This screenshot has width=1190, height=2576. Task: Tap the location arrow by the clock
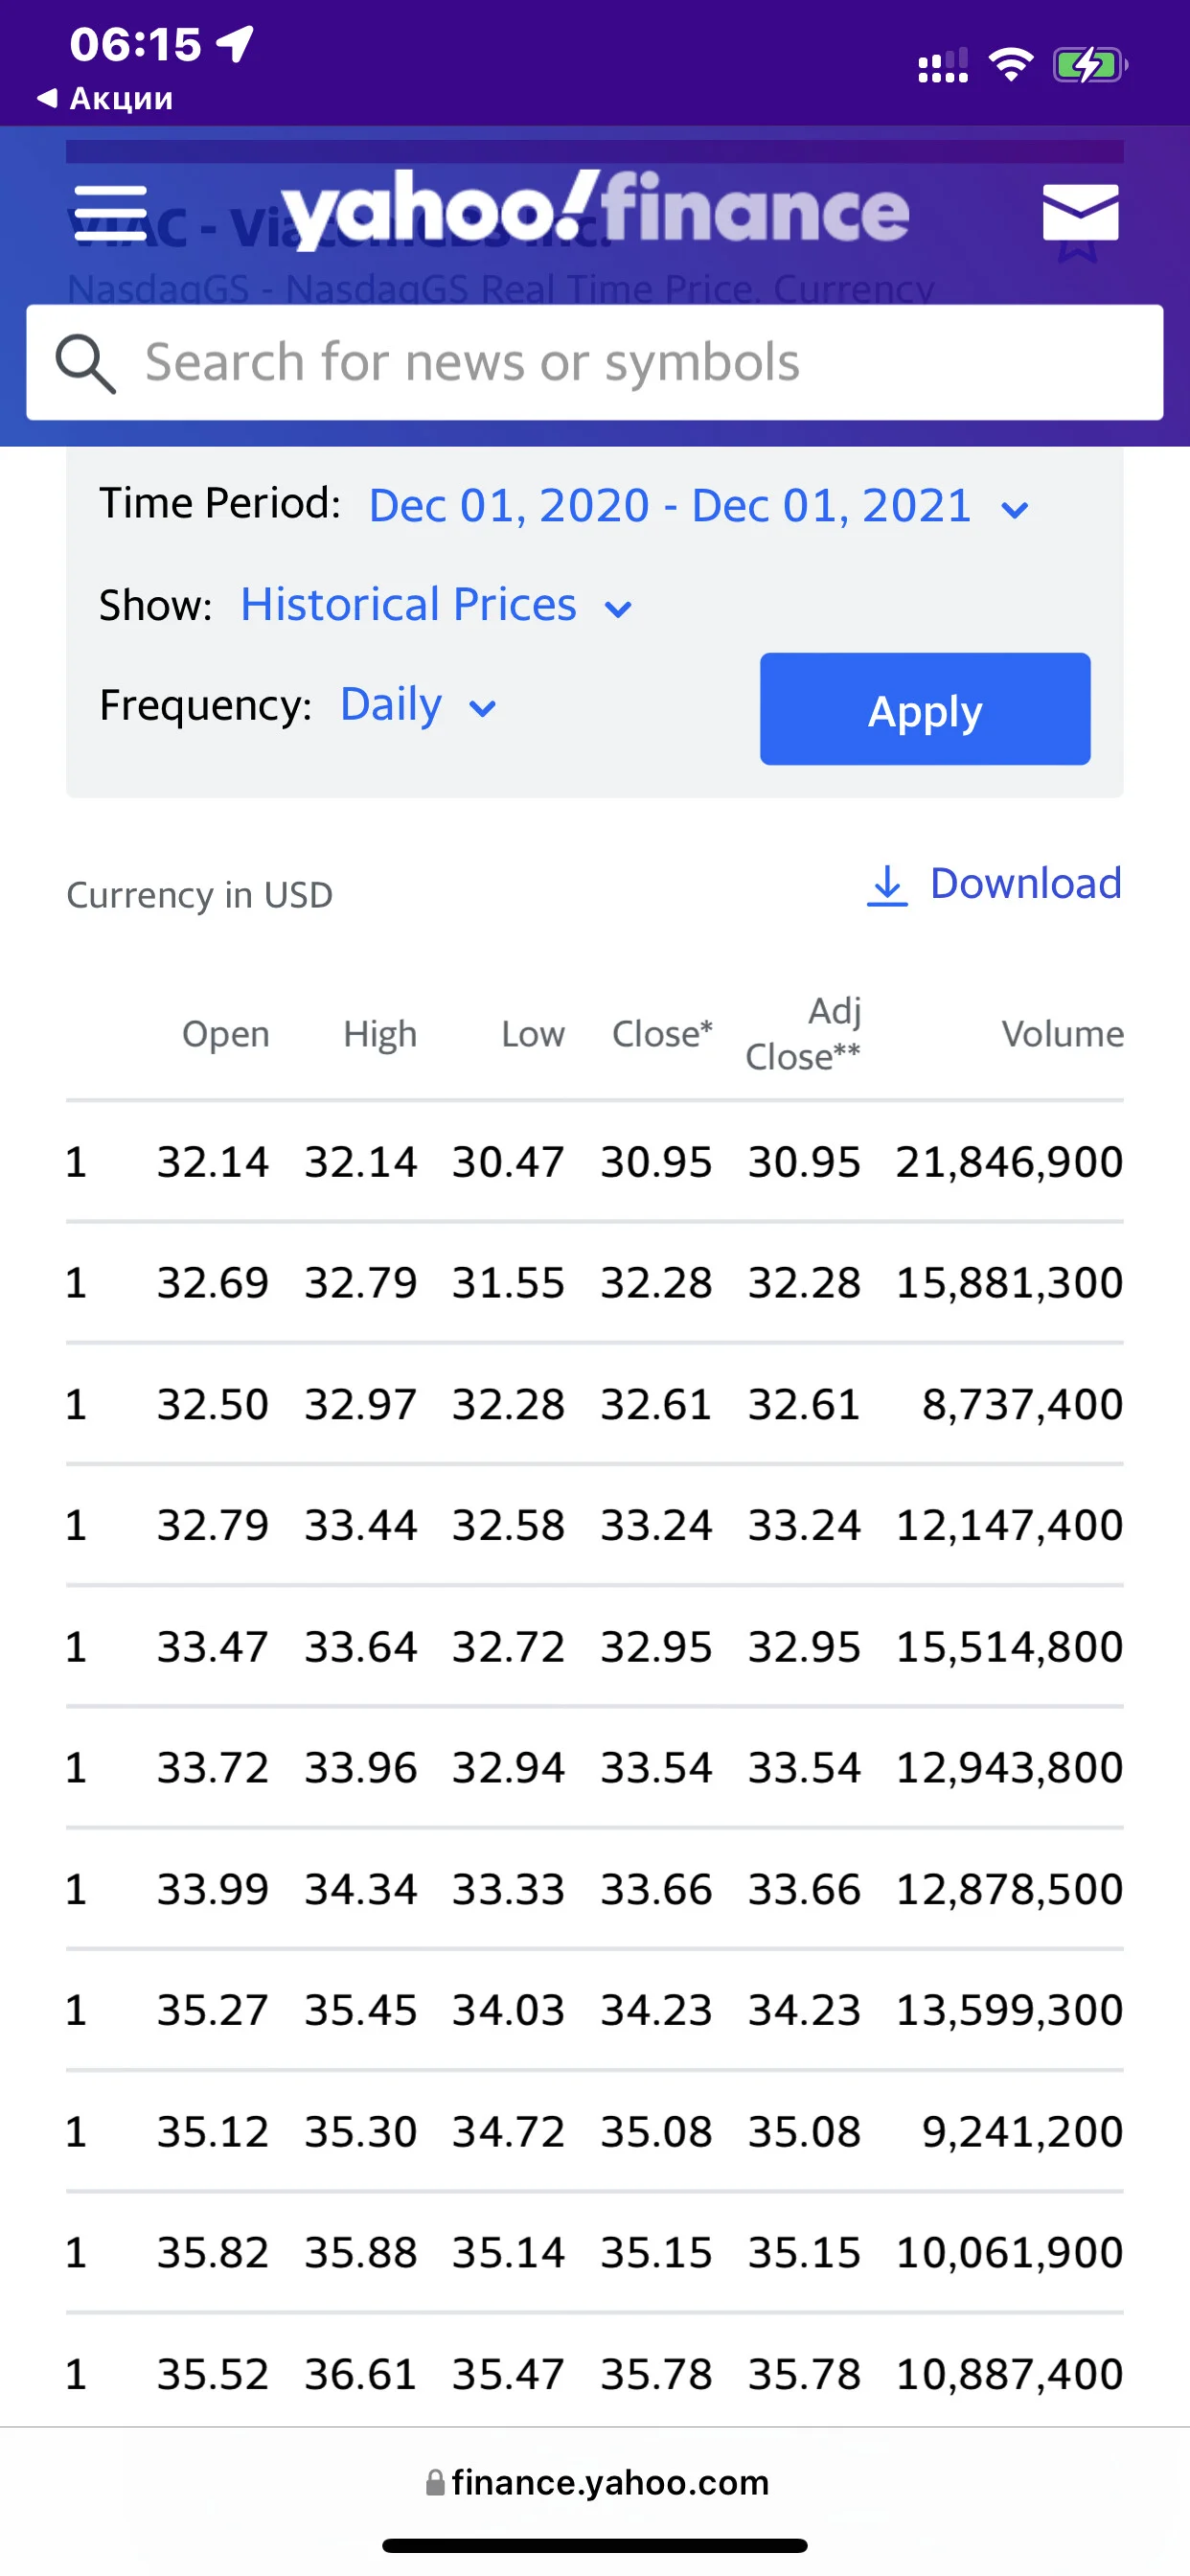236,43
